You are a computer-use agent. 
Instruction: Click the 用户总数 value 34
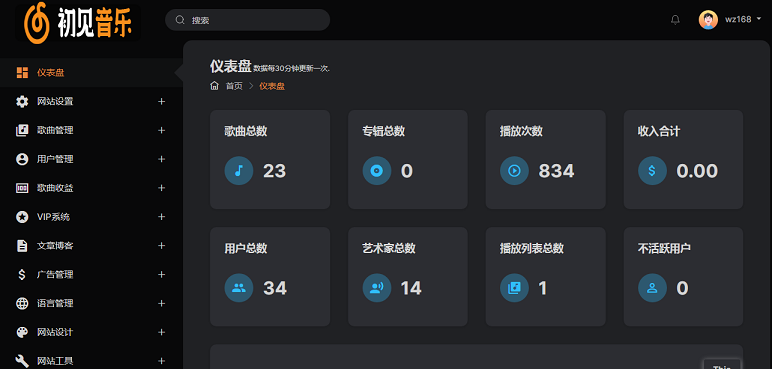point(275,288)
